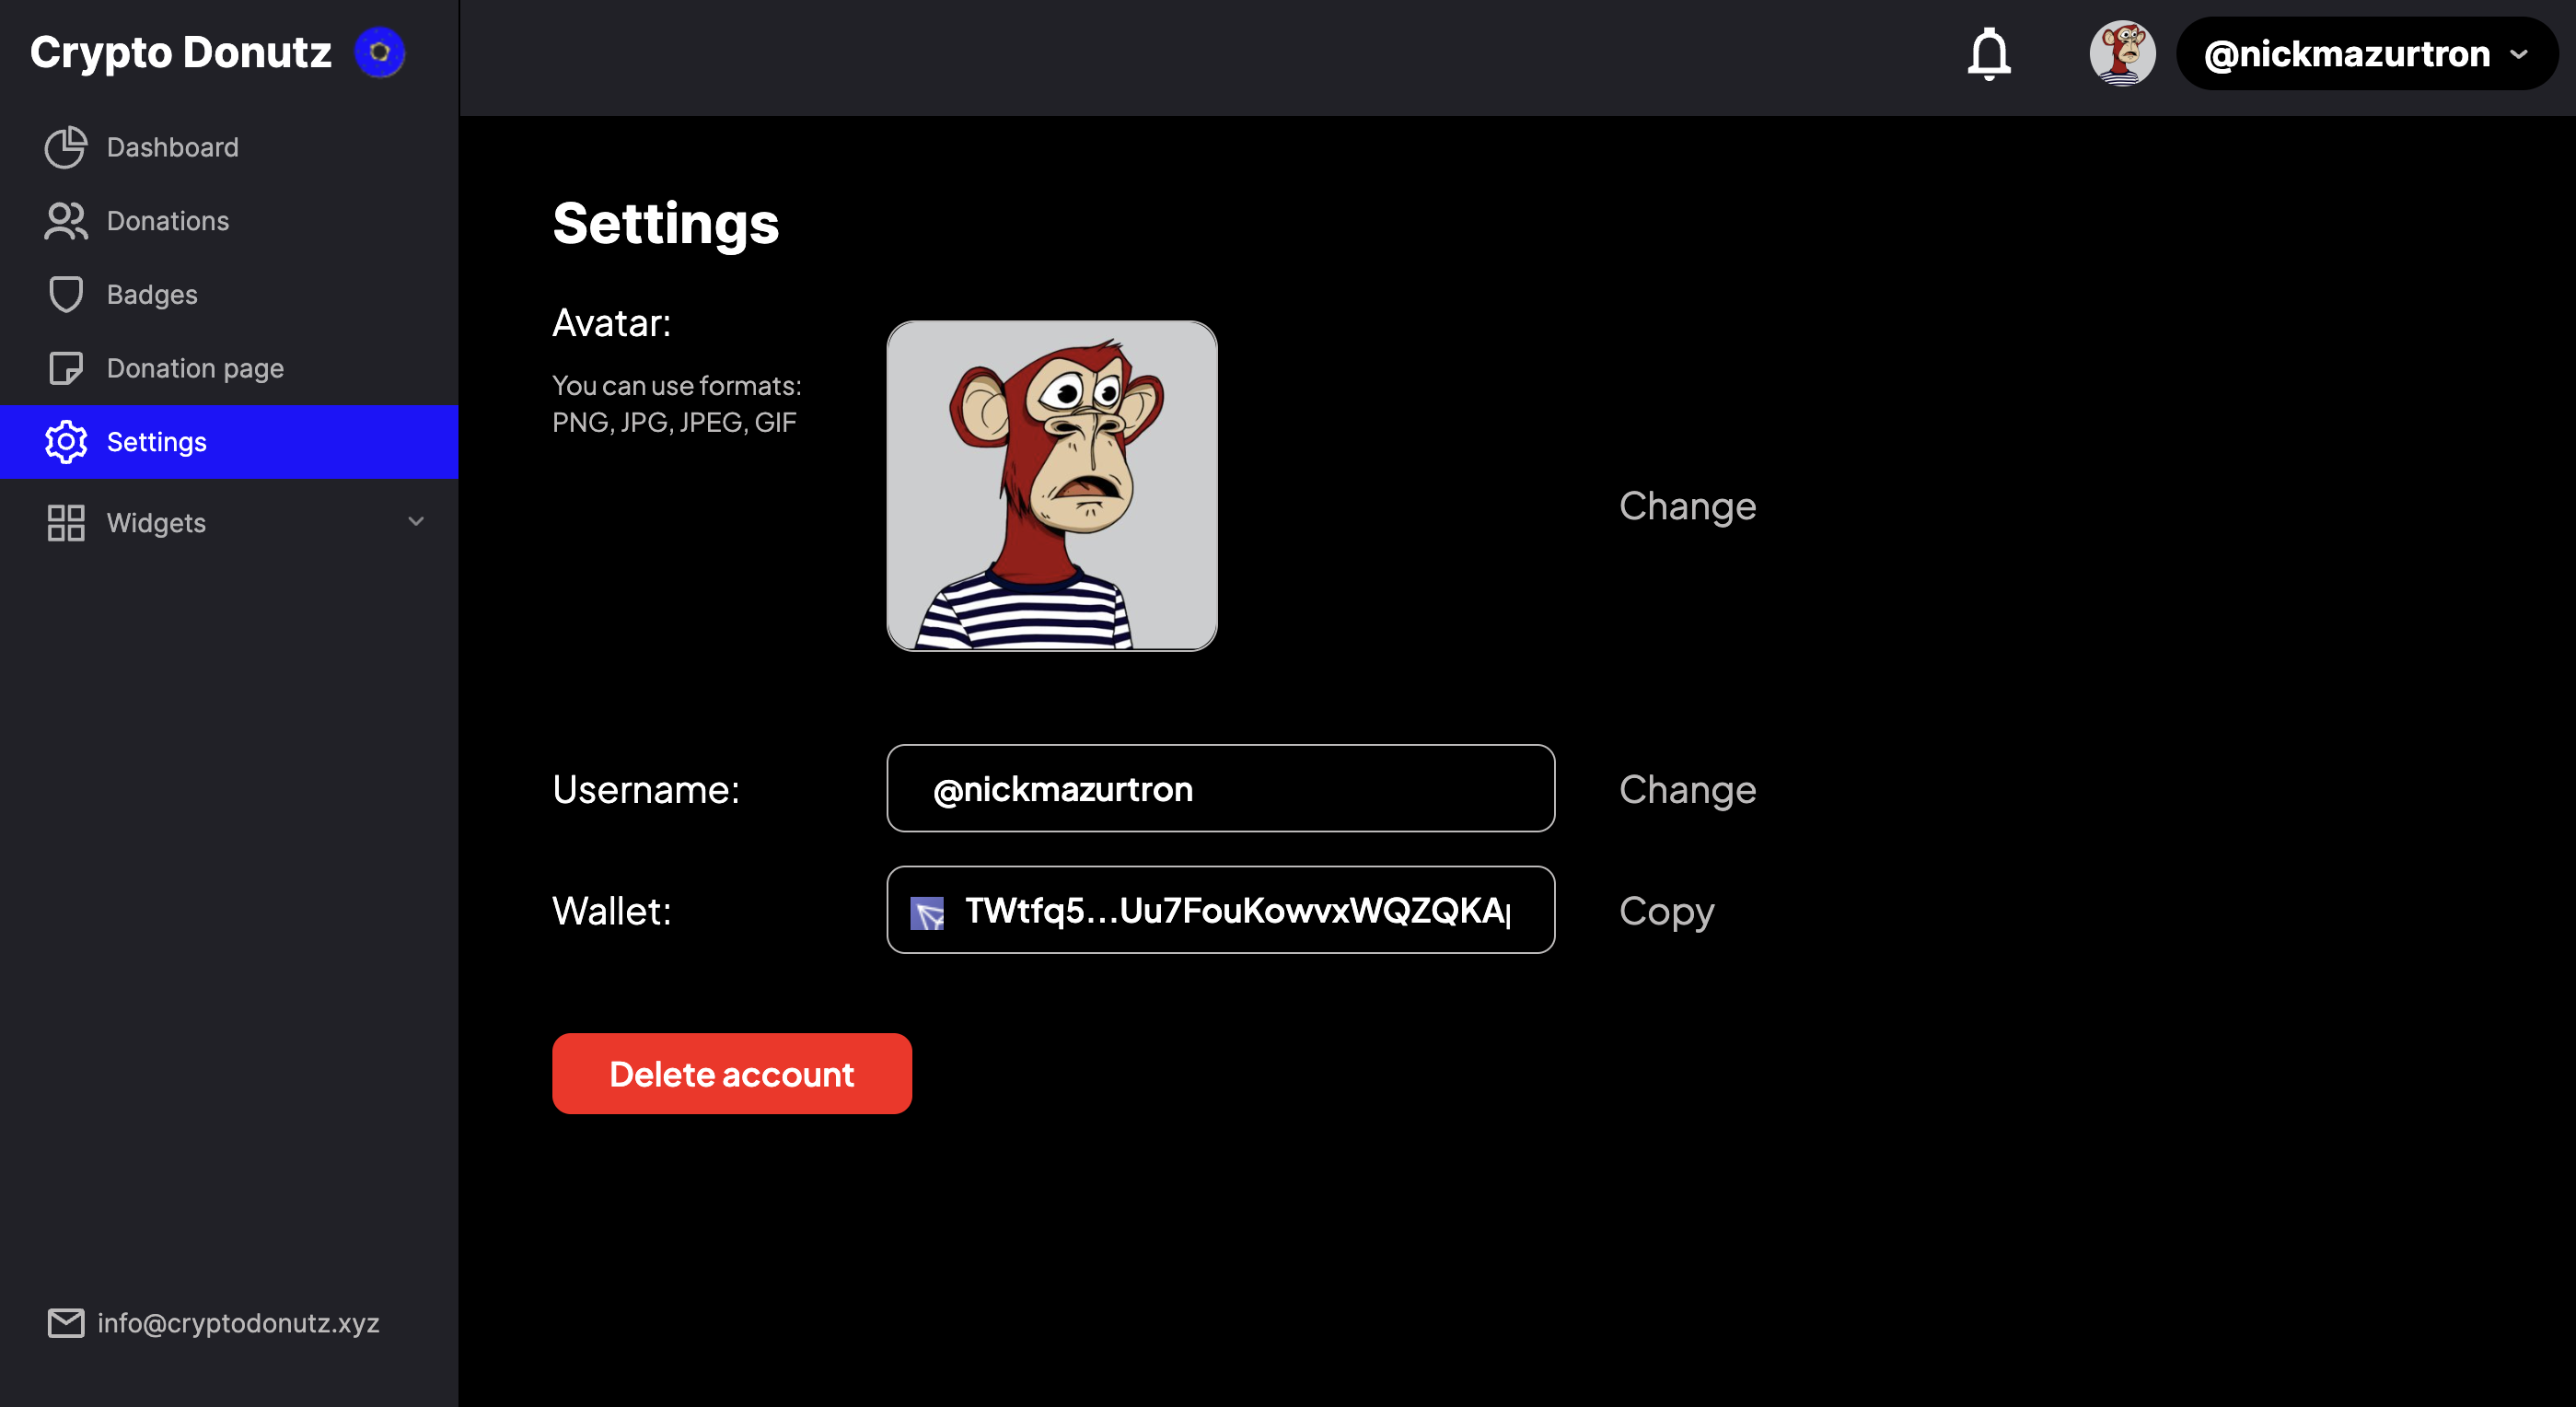Image resolution: width=2576 pixels, height=1407 pixels.
Task: Click the notification bell icon
Action: [x=1988, y=54]
